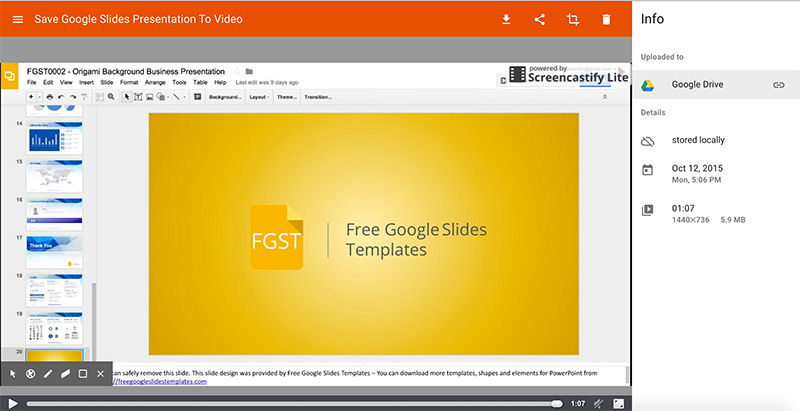Download the recorded video
Image resolution: width=800 pixels, height=411 pixels.
(x=507, y=19)
